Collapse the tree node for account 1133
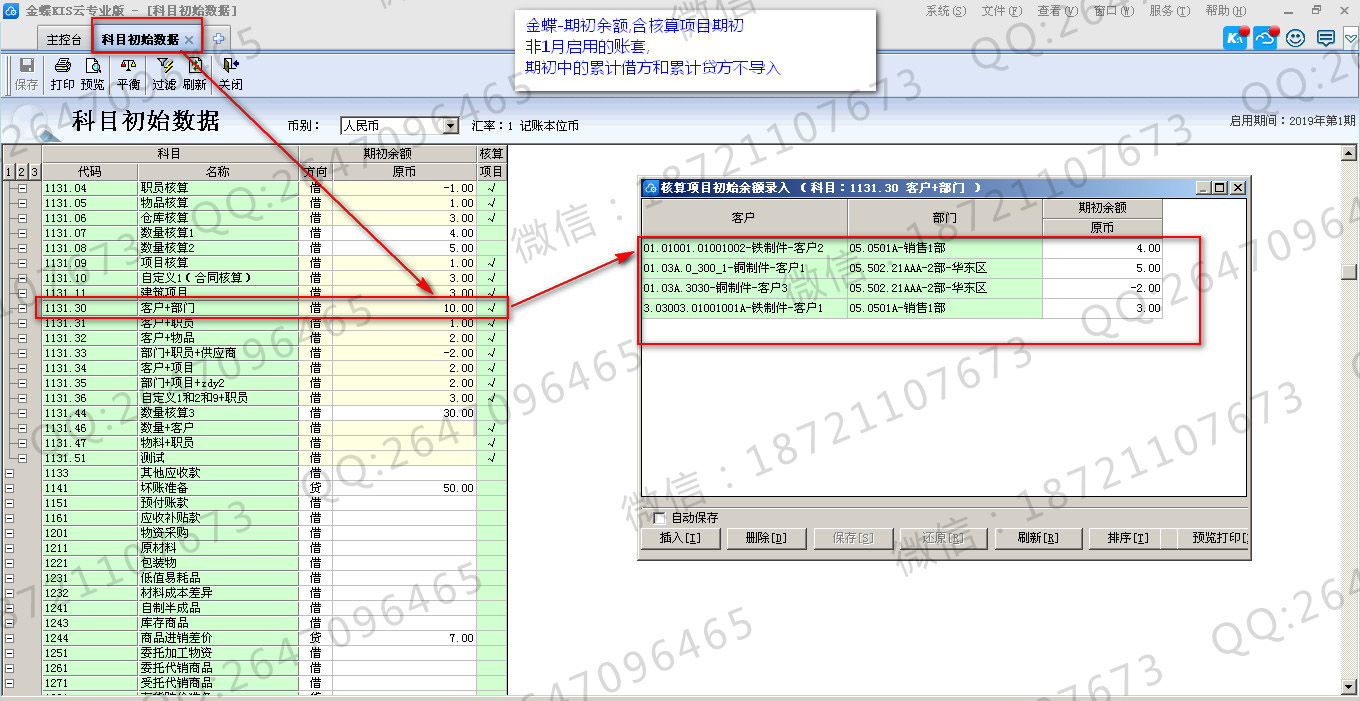 coord(11,473)
